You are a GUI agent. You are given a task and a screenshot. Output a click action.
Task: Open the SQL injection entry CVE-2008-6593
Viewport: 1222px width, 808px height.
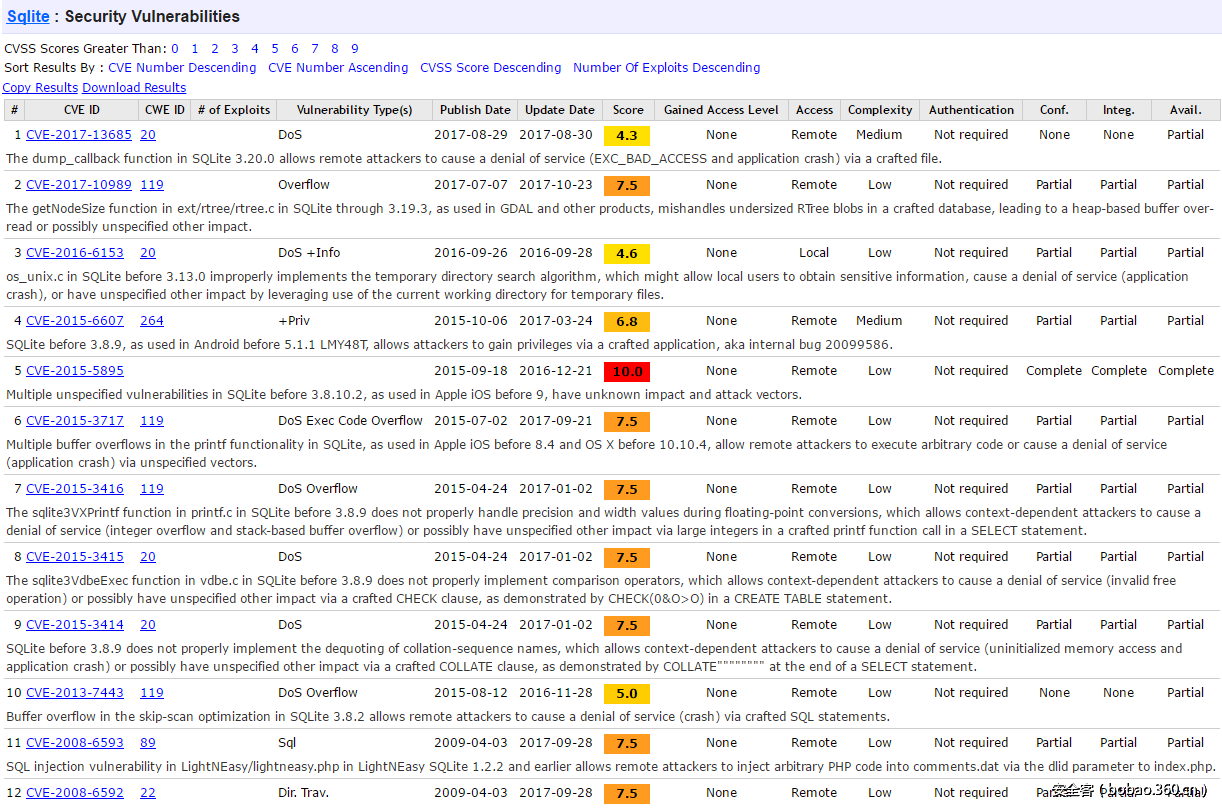click(x=75, y=742)
